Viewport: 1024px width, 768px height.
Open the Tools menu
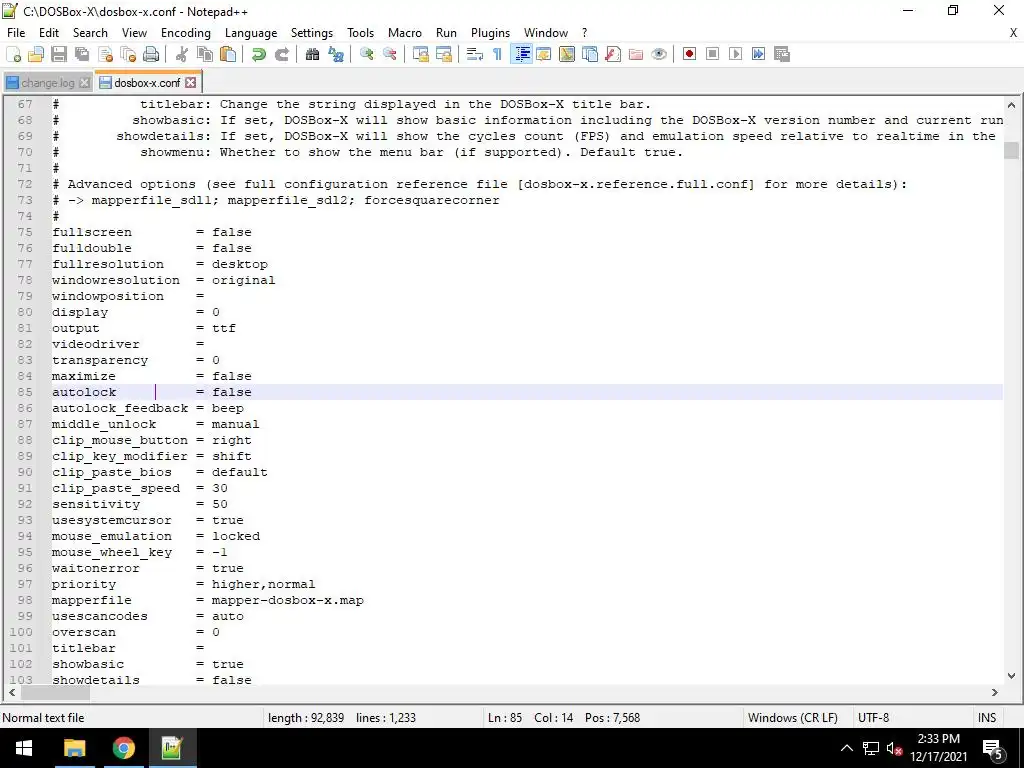(360, 33)
